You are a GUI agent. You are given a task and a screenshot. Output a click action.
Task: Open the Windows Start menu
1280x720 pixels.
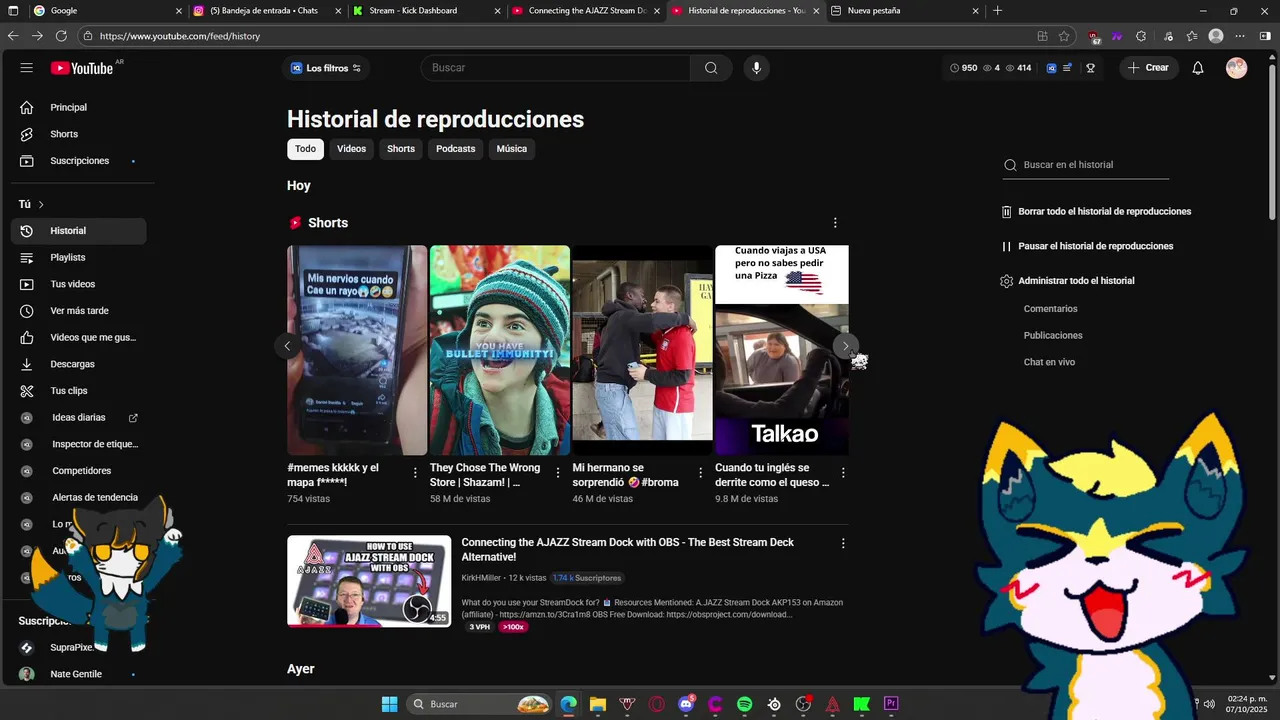(390, 704)
